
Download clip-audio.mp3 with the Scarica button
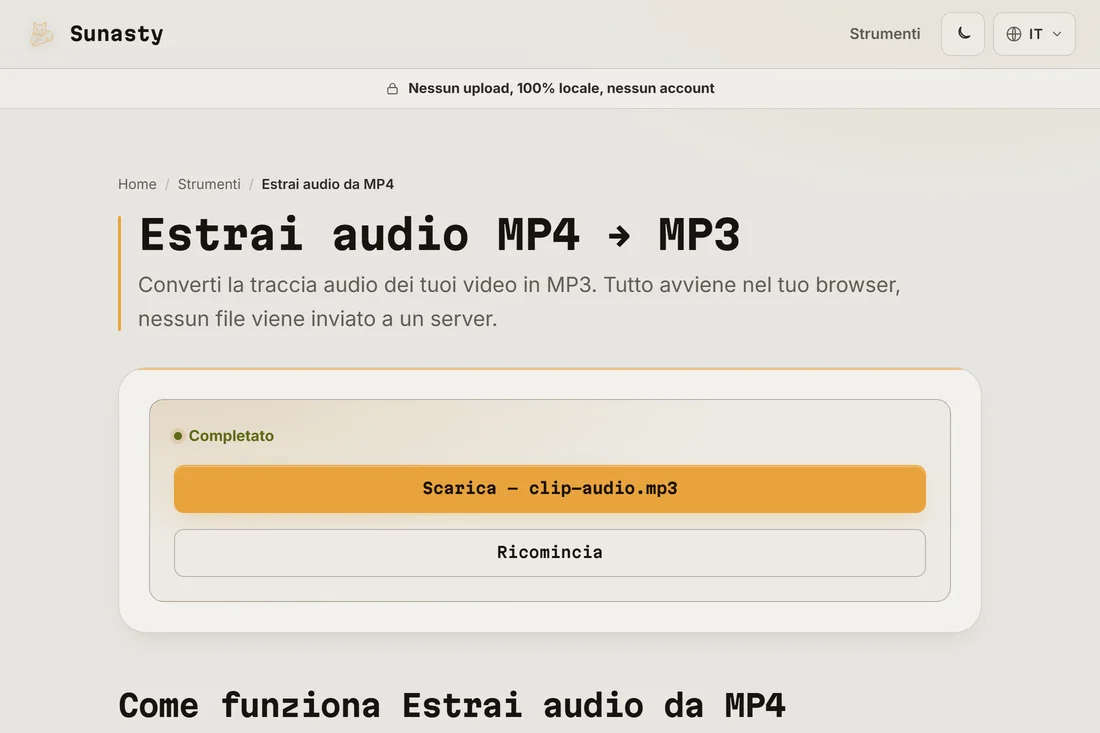[550, 489]
